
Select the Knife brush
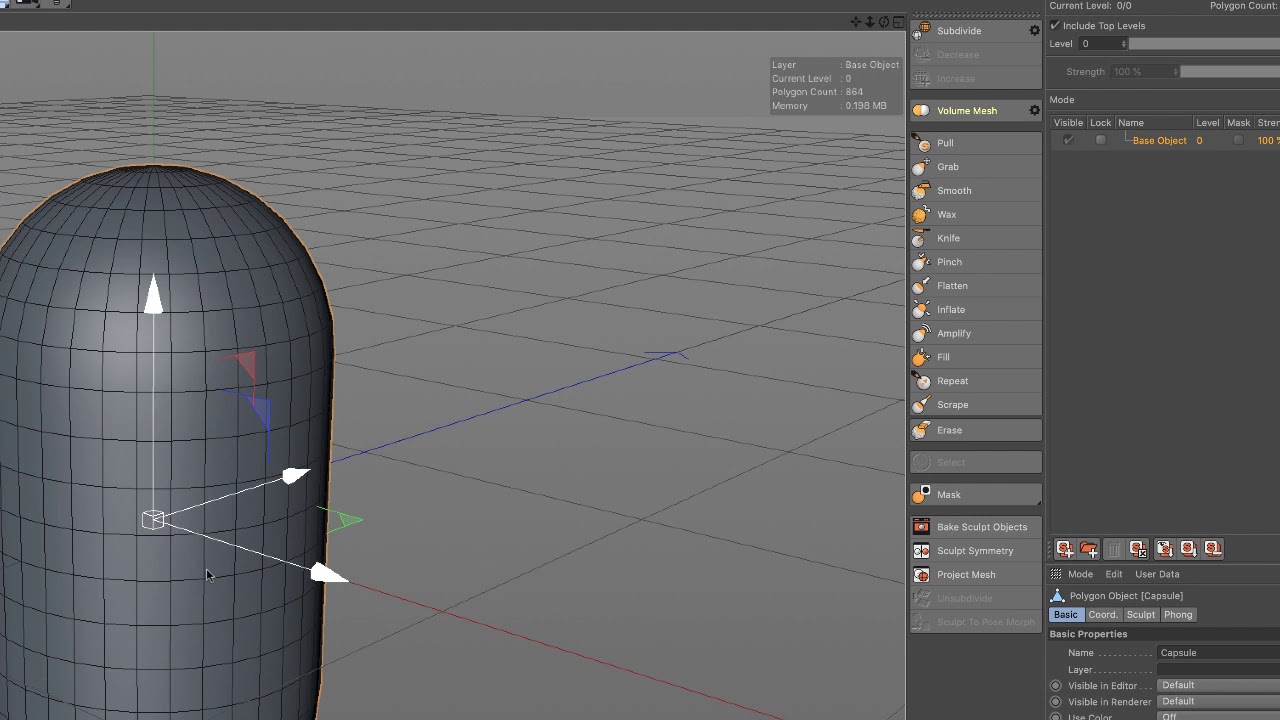coord(976,238)
